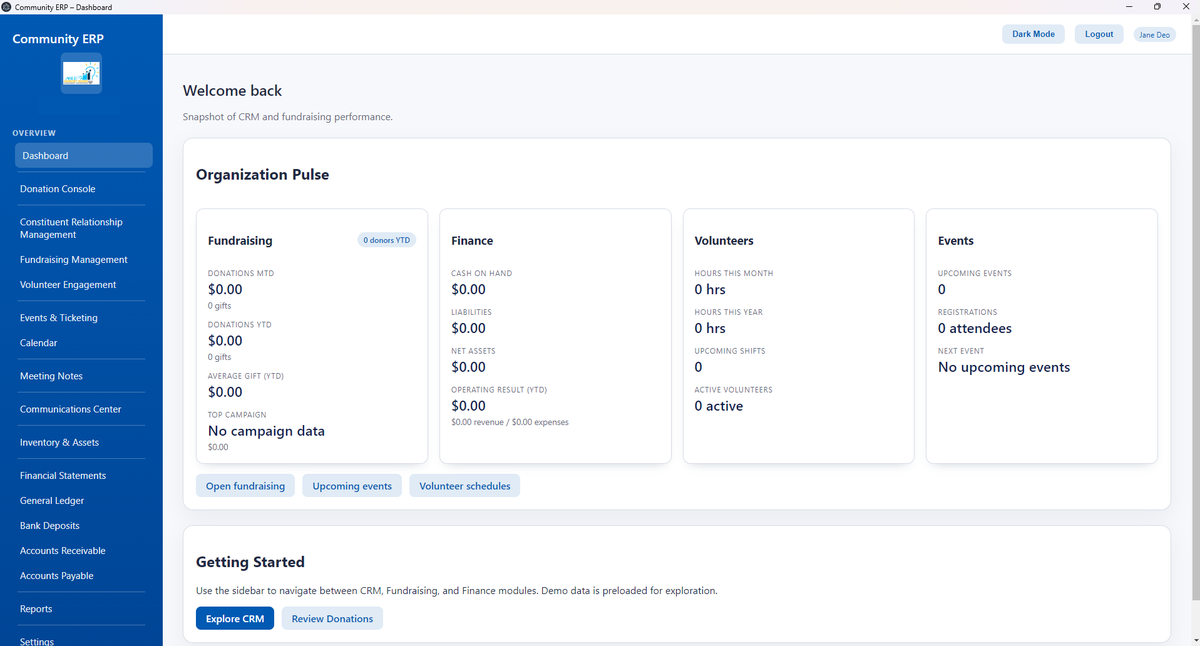Open Meeting Notes
Image resolution: width=1200 pixels, height=646 pixels.
click(x=51, y=376)
